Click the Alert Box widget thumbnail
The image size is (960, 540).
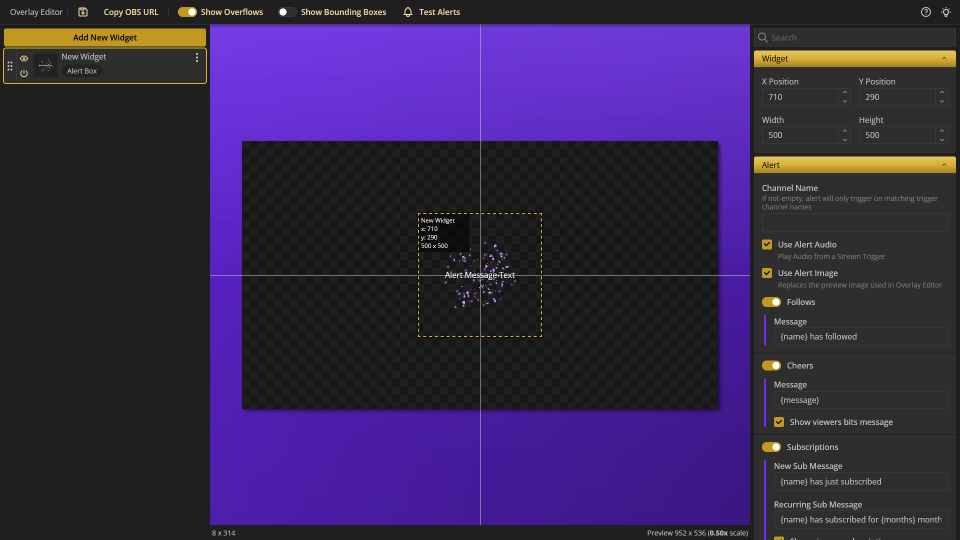[x=45, y=65]
